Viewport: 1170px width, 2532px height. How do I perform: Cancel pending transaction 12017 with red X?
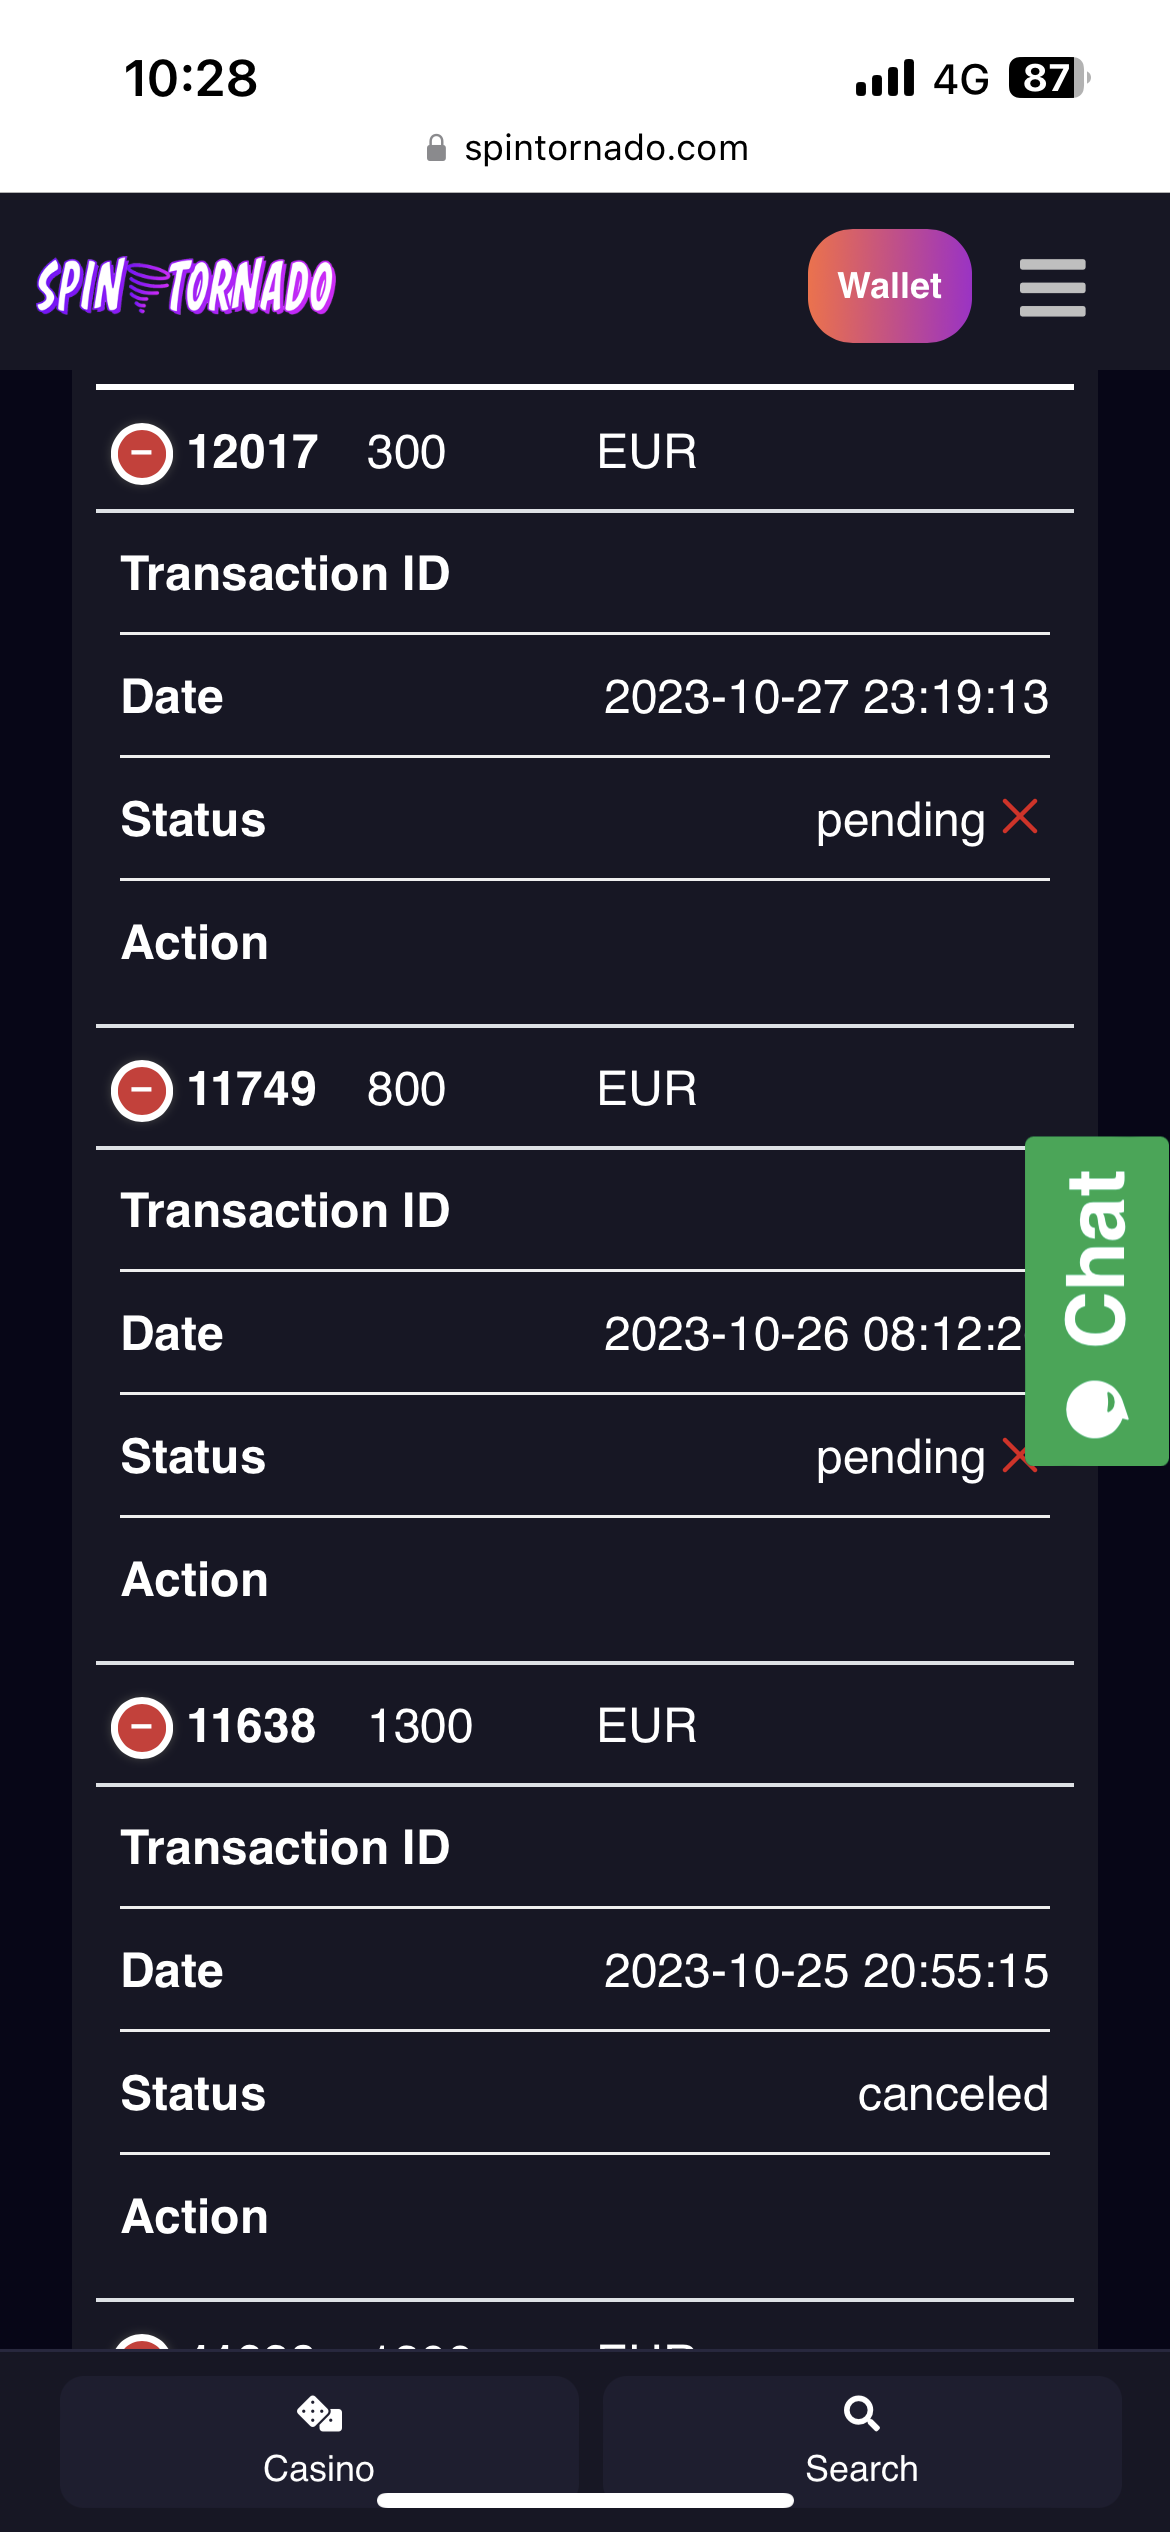click(1020, 817)
